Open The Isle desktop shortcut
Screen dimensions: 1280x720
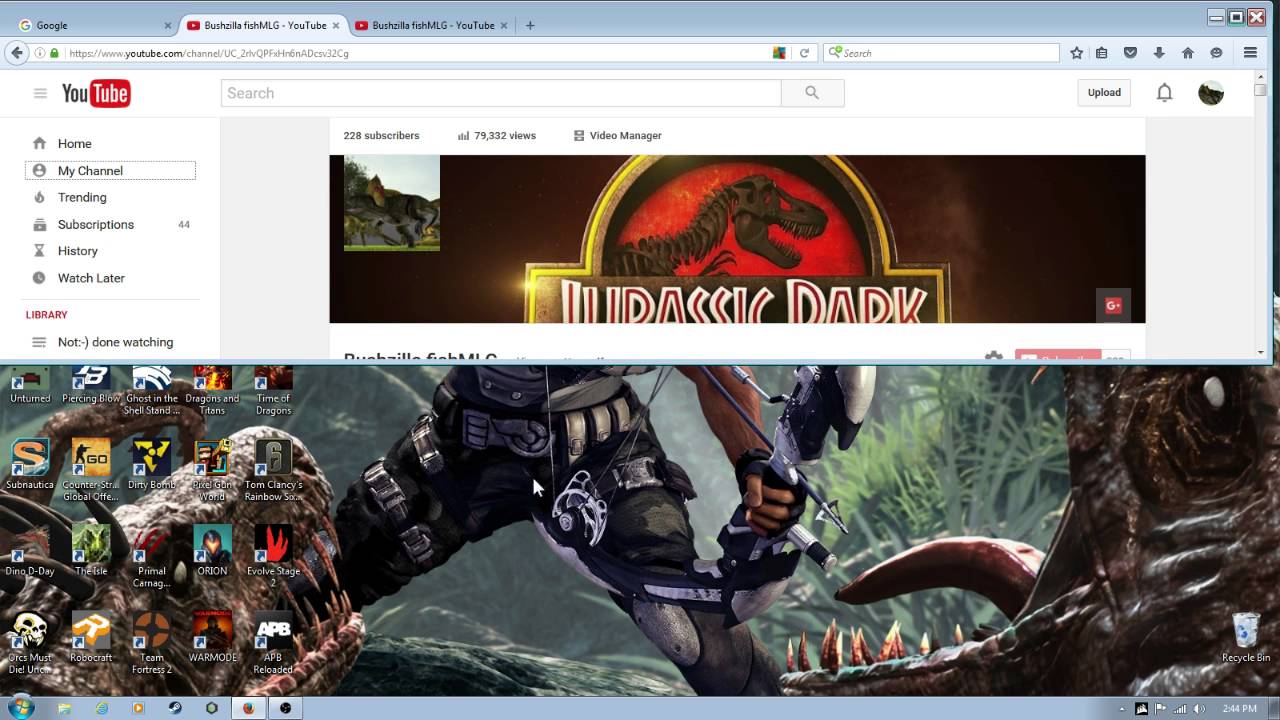(x=91, y=551)
